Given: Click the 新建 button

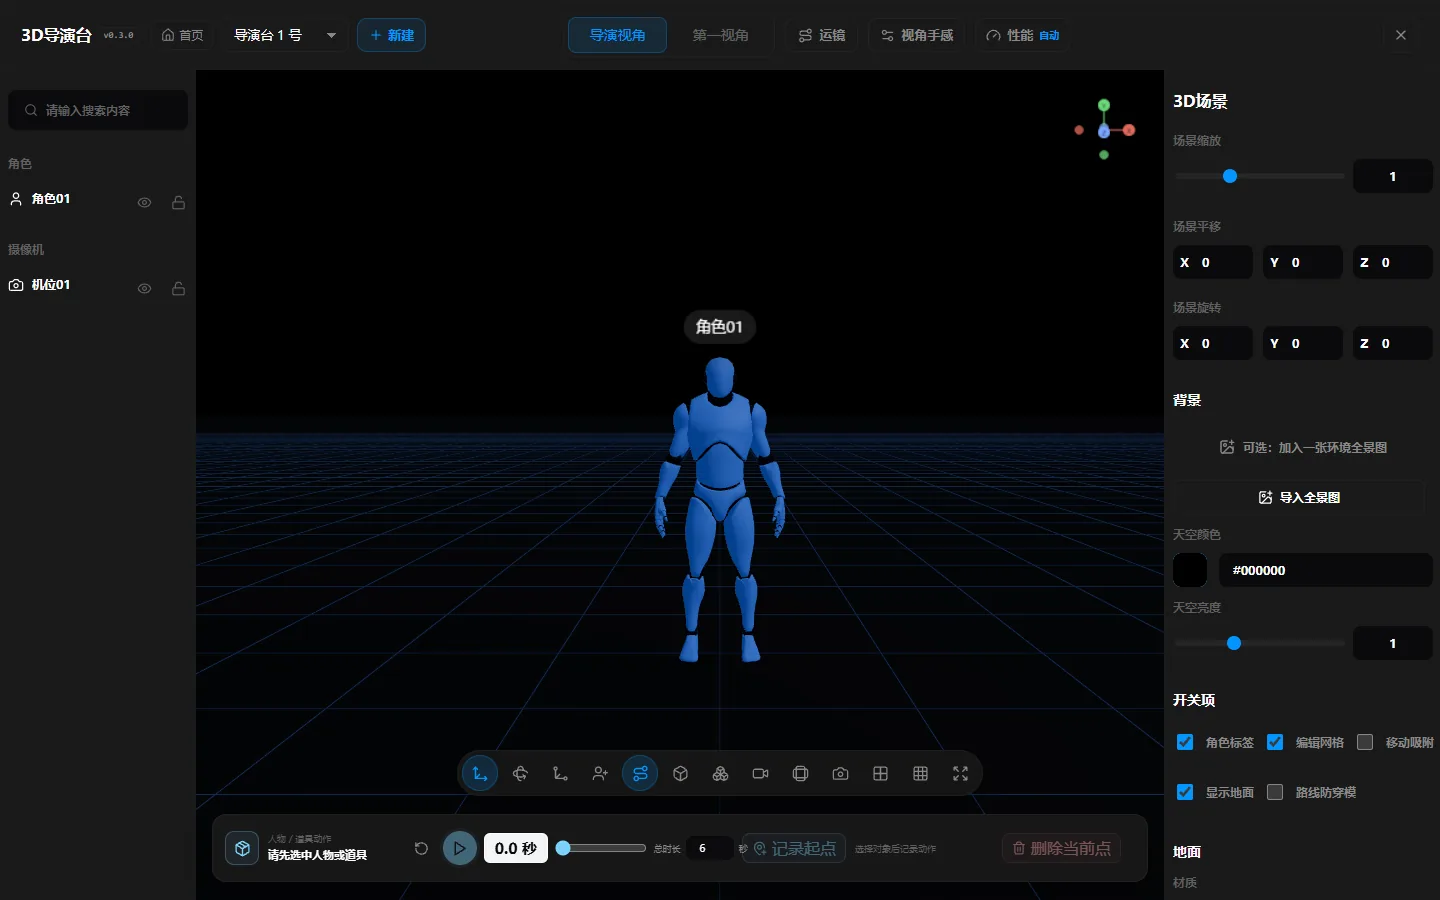Looking at the screenshot, I should coord(391,35).
